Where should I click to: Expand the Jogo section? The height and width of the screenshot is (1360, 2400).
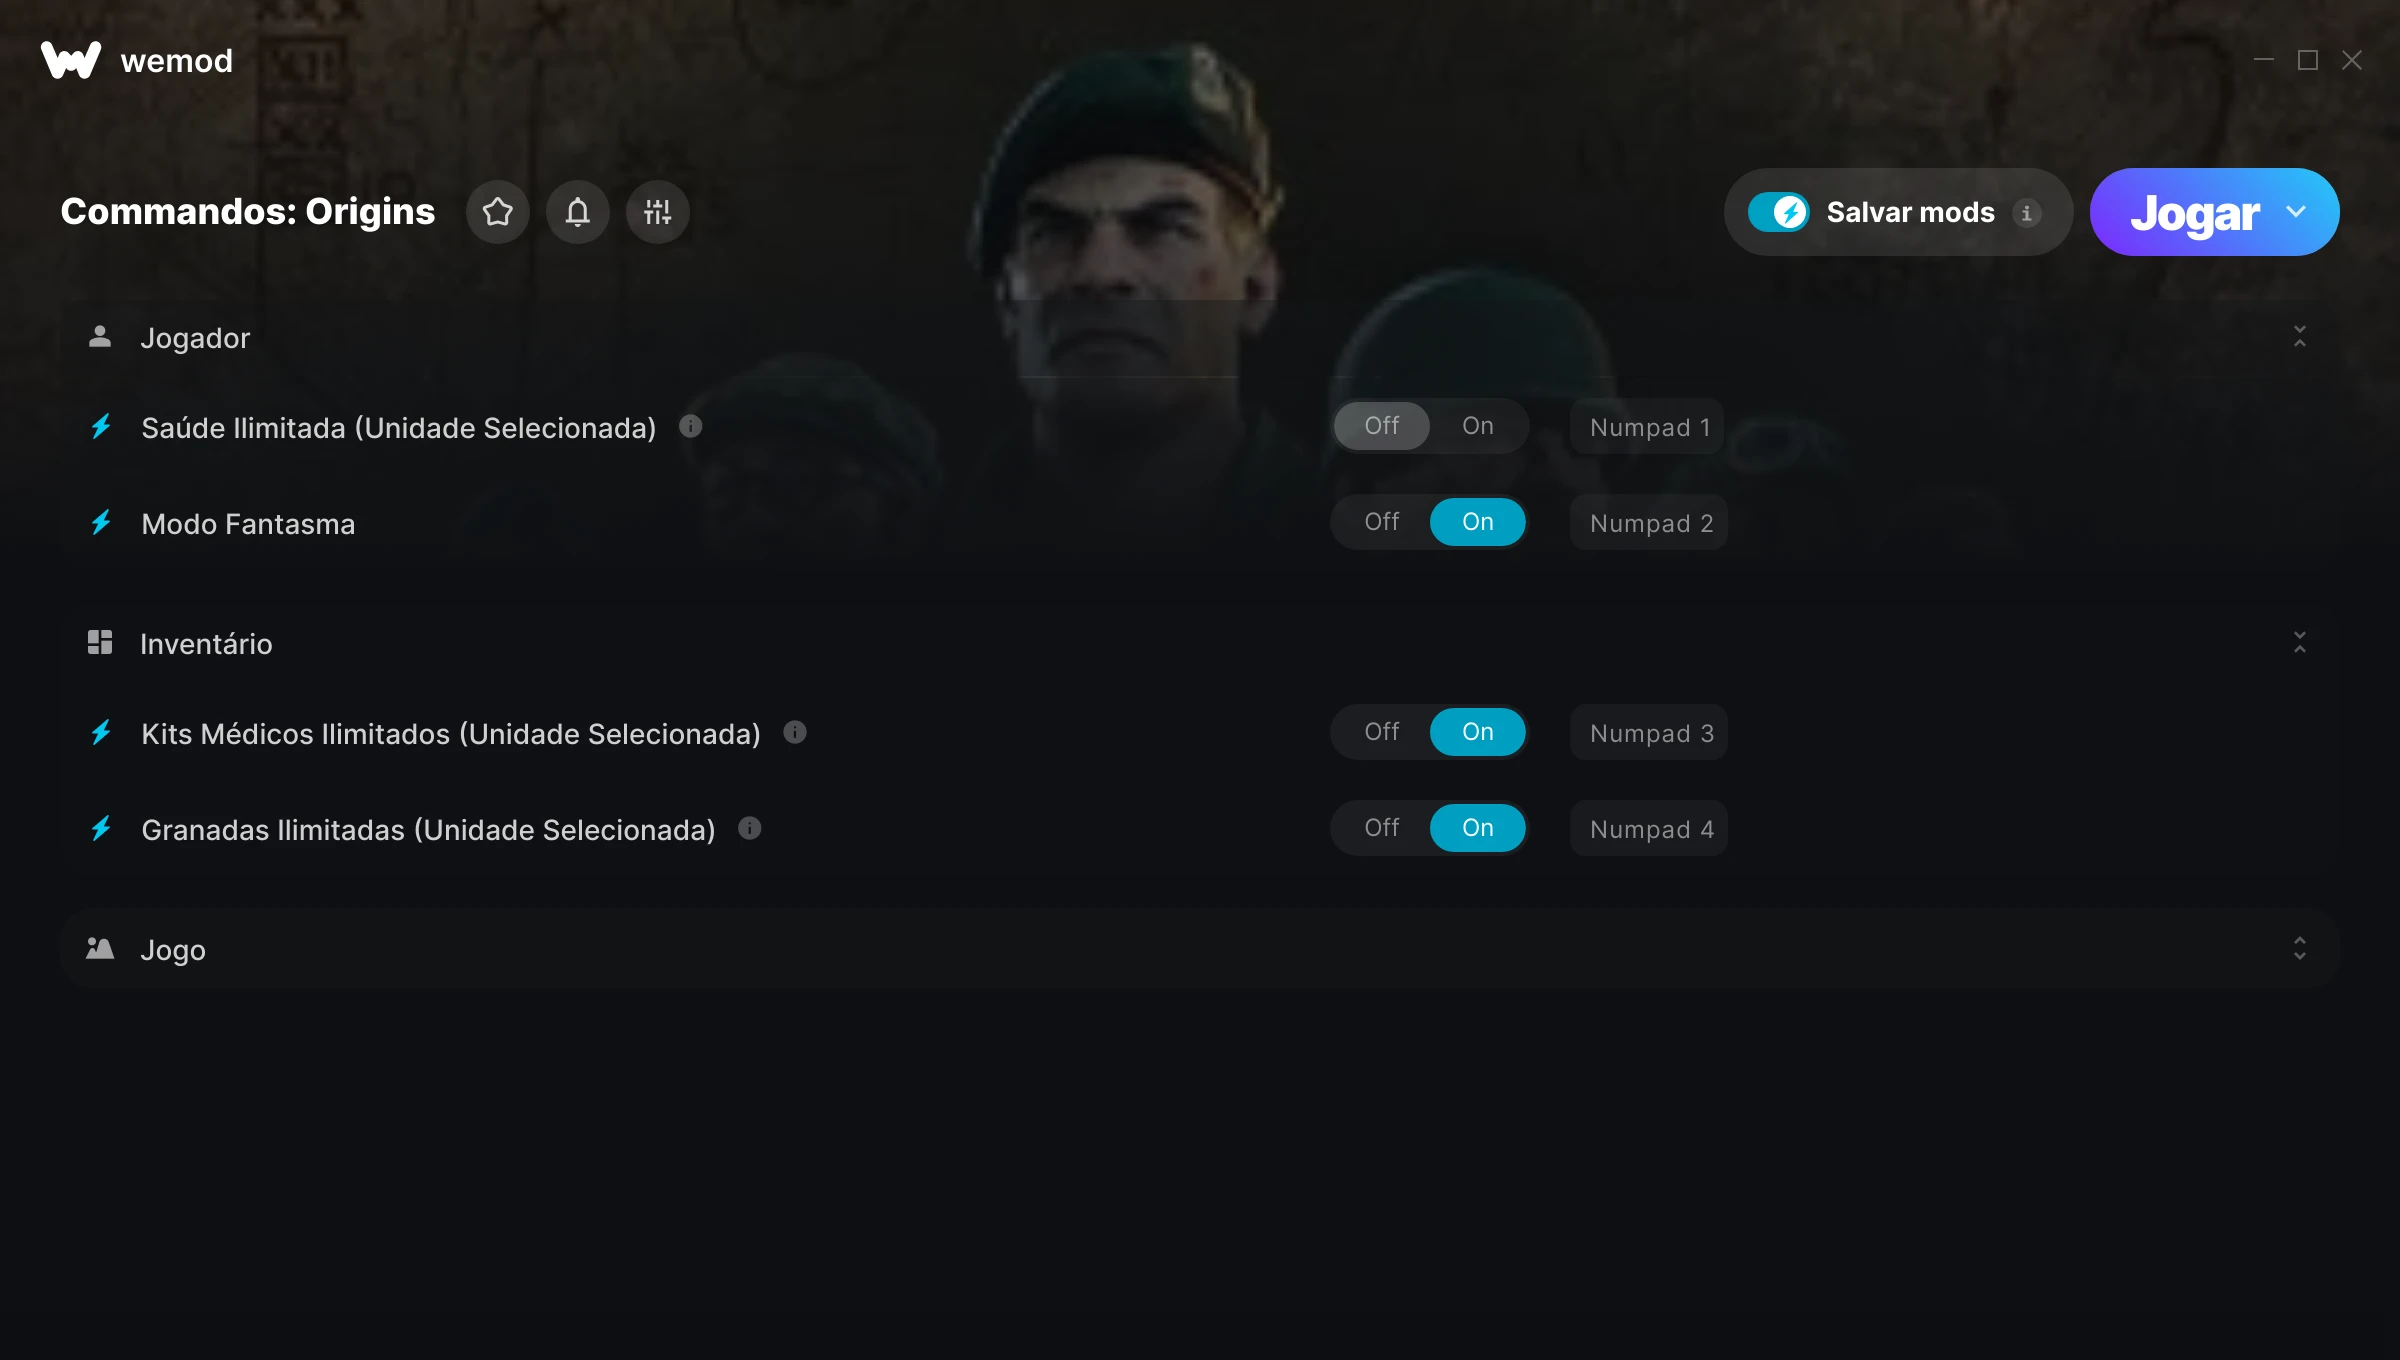(x=2299, y=949)
